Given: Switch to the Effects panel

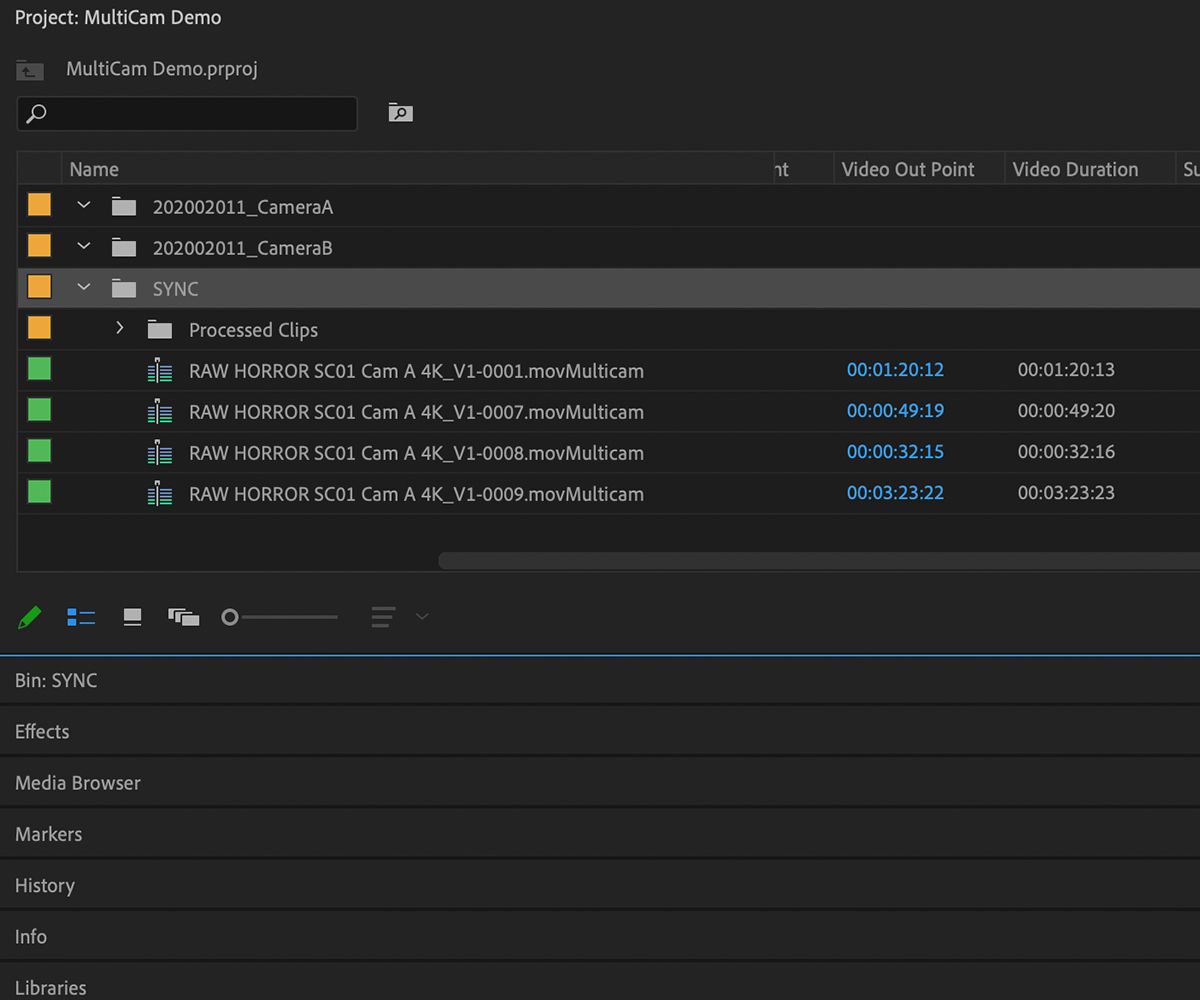Looking at the screenshot, I should click(x=42, y=731).
